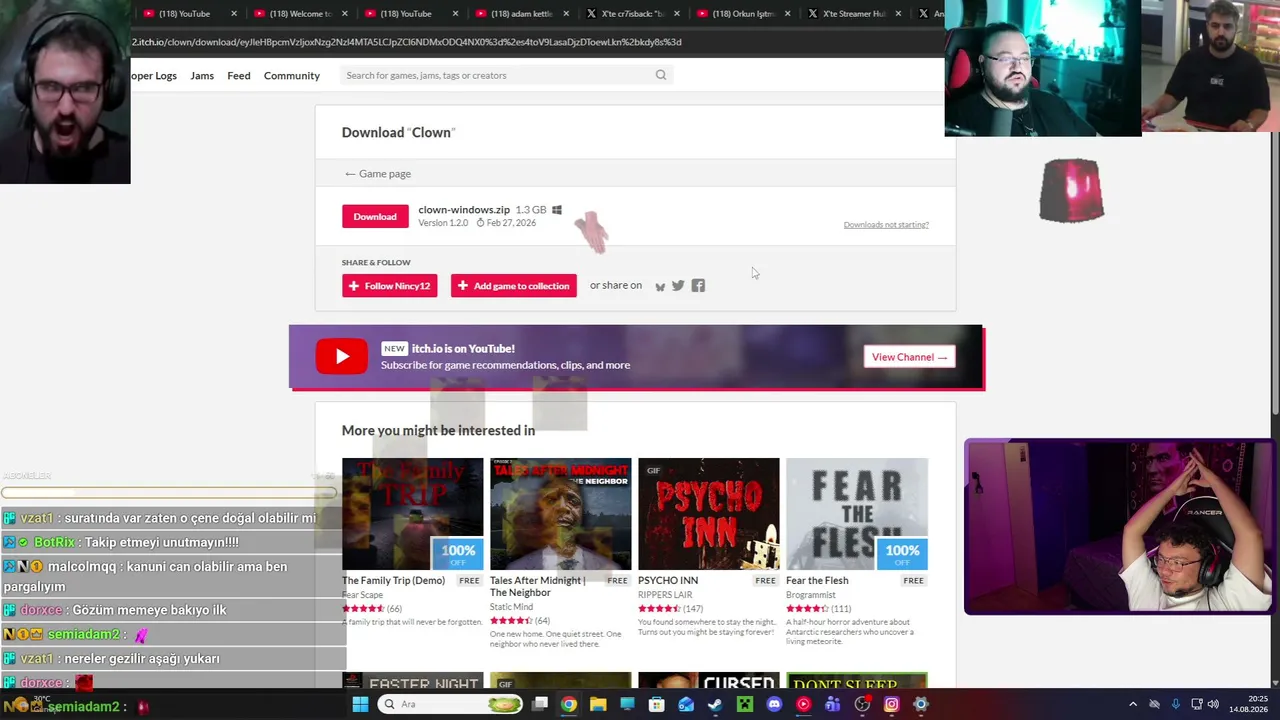Click the Static Mind creator link

point(511,607)
